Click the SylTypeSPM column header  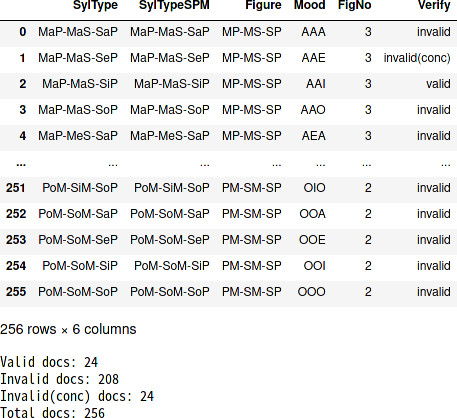pos(174,5)
